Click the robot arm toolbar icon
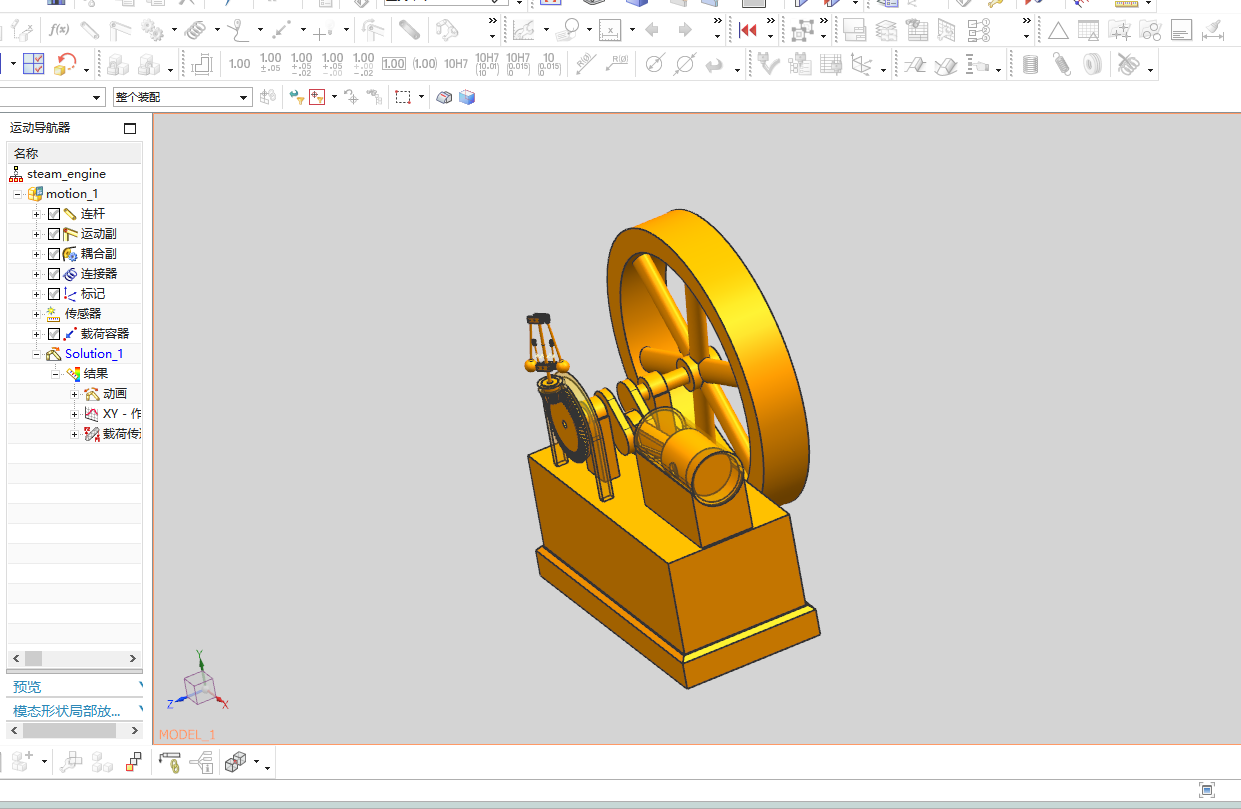 point(446,30)
